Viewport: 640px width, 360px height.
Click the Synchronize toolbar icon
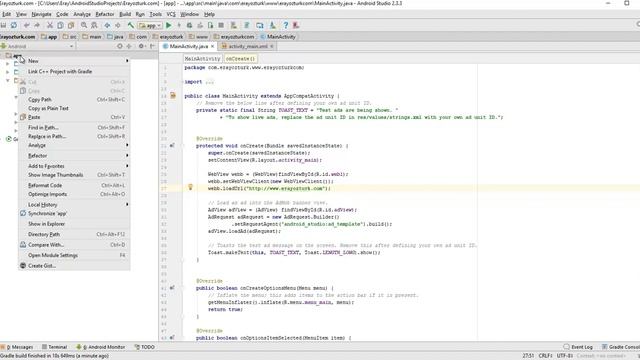tap(14, 25)
